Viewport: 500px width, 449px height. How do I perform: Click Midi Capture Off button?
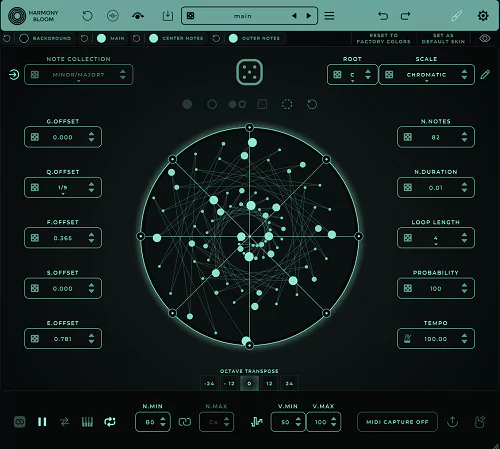click(397, 422)
